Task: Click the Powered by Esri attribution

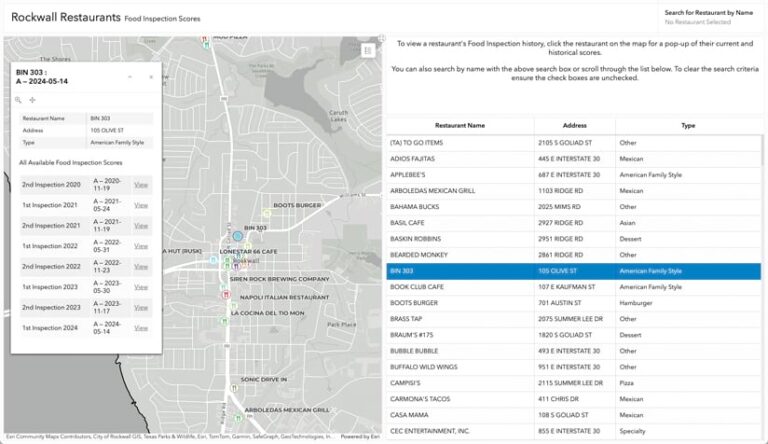Action: (x=360, y=436)
